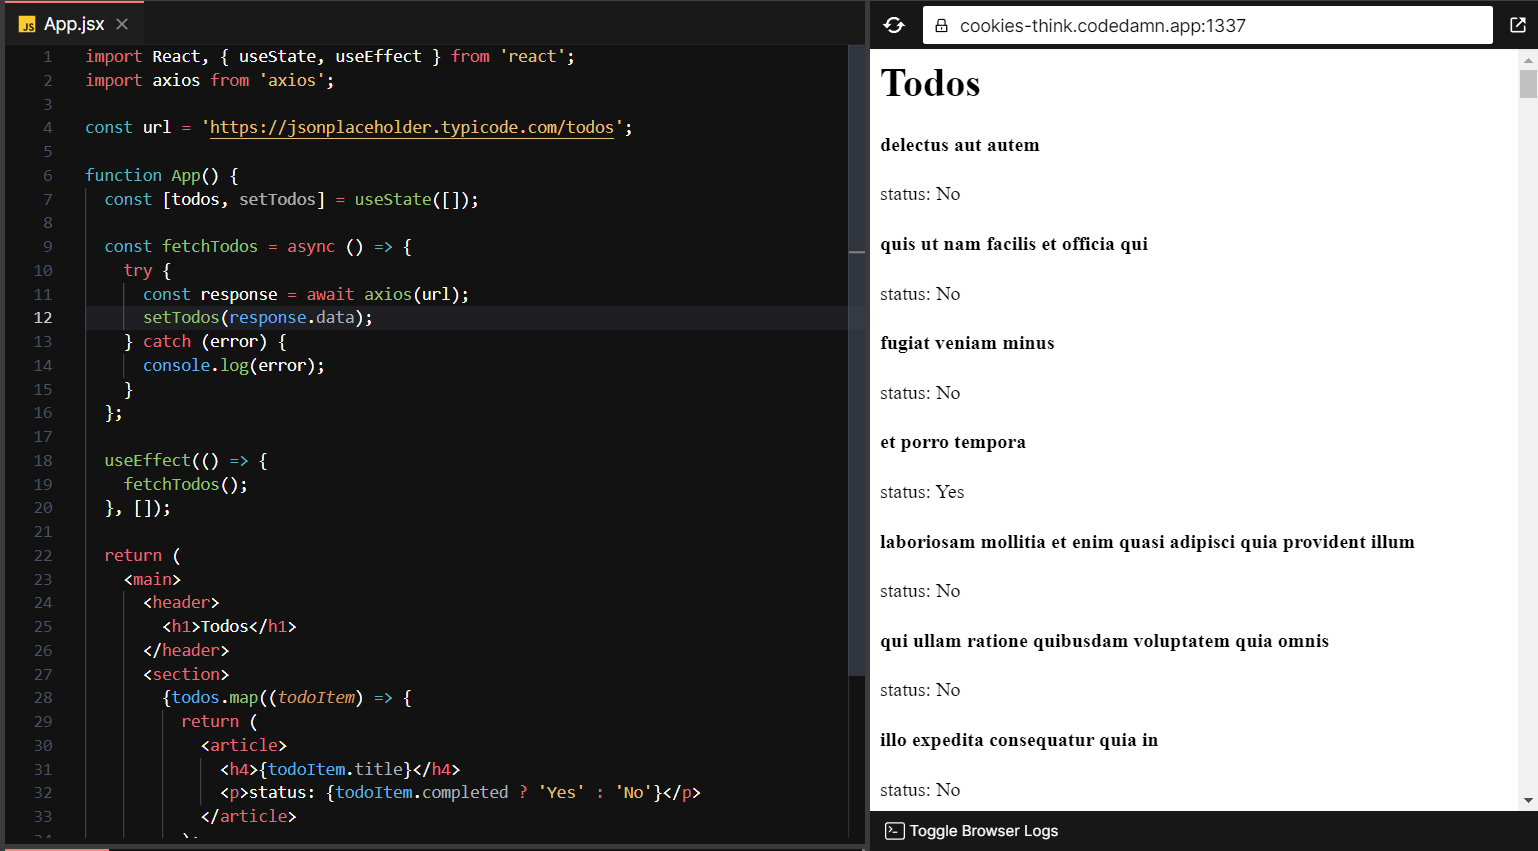Click the terminal icon next to Toggle Browser Logs

tap(891, 830)
